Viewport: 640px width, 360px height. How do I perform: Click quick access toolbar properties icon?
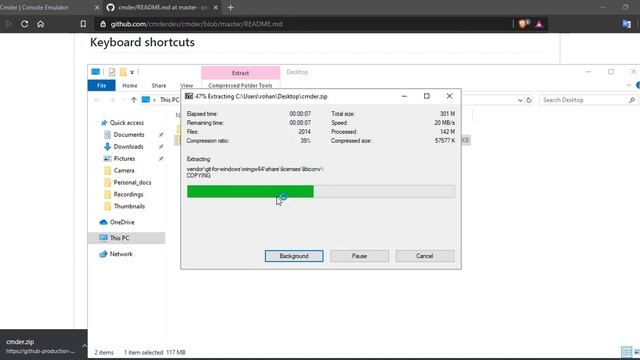[111, 72]
